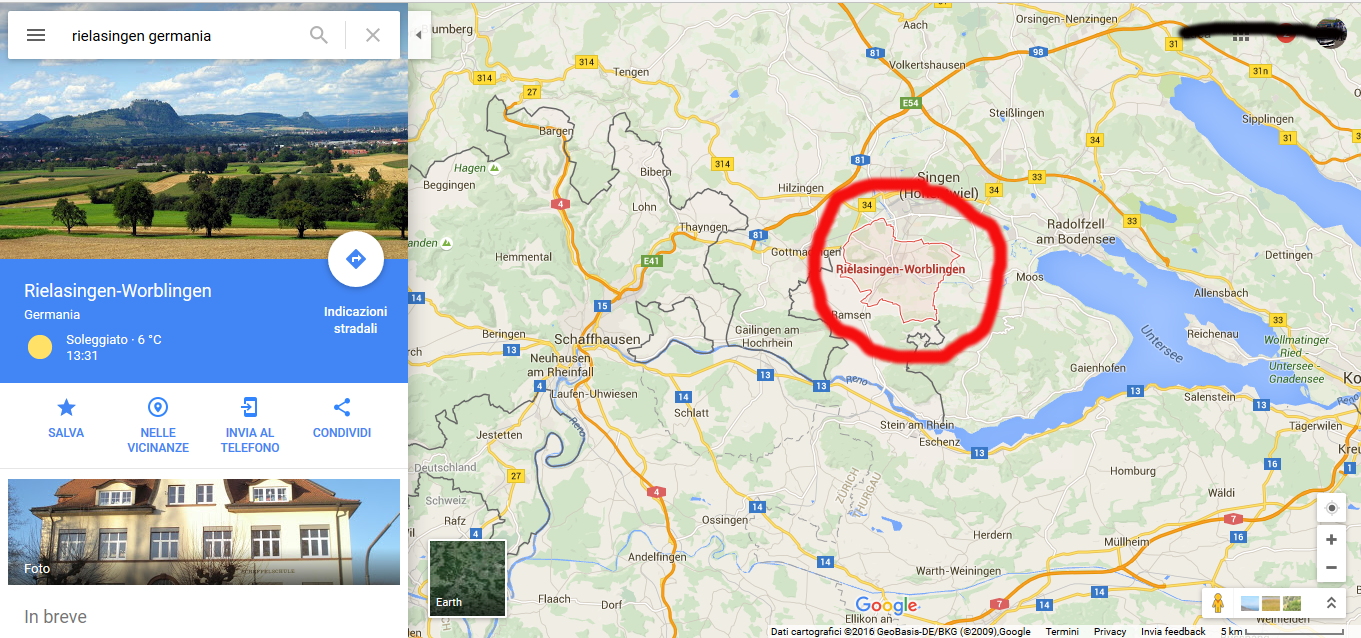Open the Privacy link in footer

click(x=1110, y=632)
